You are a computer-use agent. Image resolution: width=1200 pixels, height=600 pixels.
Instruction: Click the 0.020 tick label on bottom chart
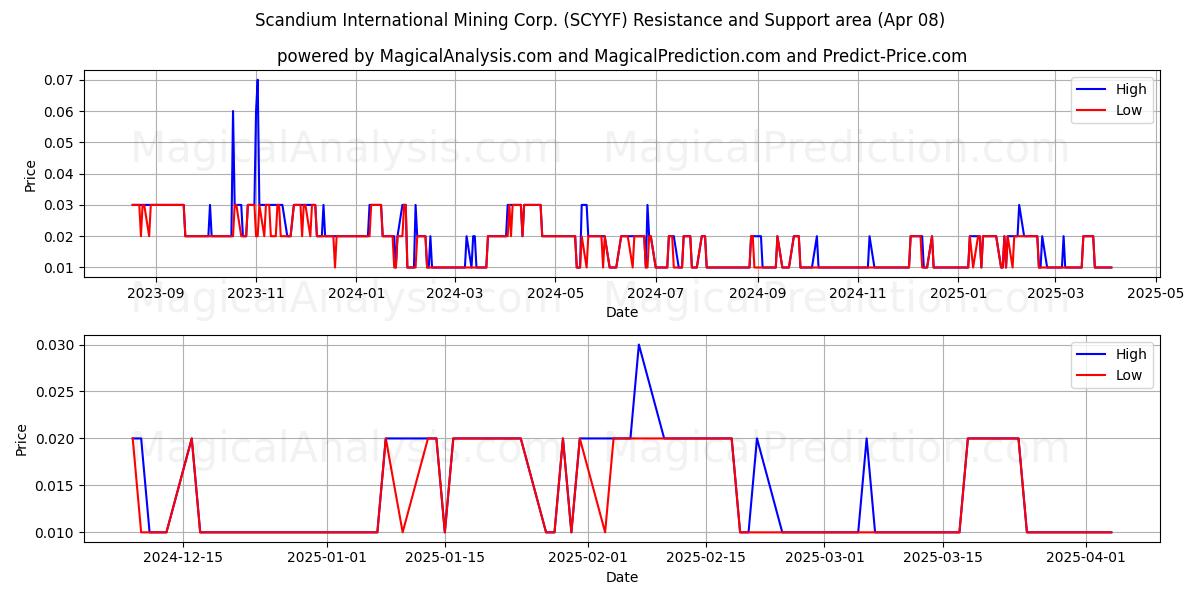pos(57,439)
